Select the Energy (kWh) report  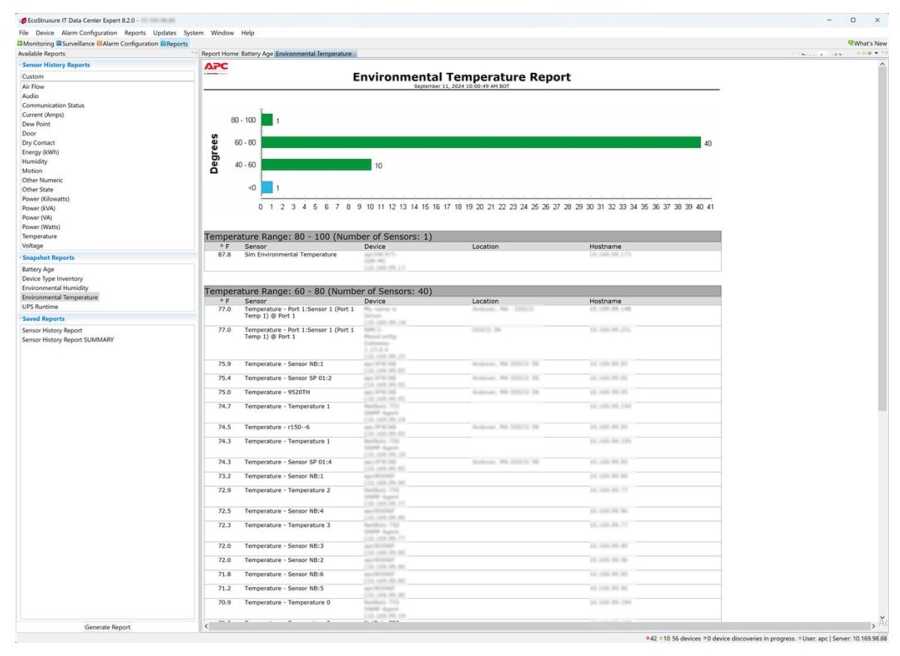(41, 152)
